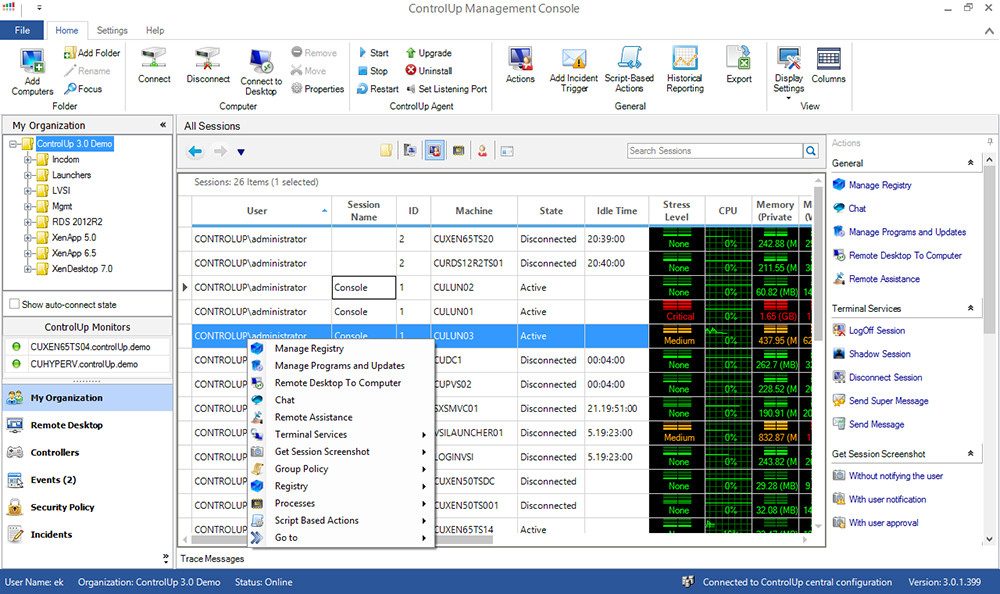Image resolution: width=1000 pixels, height=594 pixels.
Task: Click Add Incident Trigger icon
Action: [x=574, y=70]
